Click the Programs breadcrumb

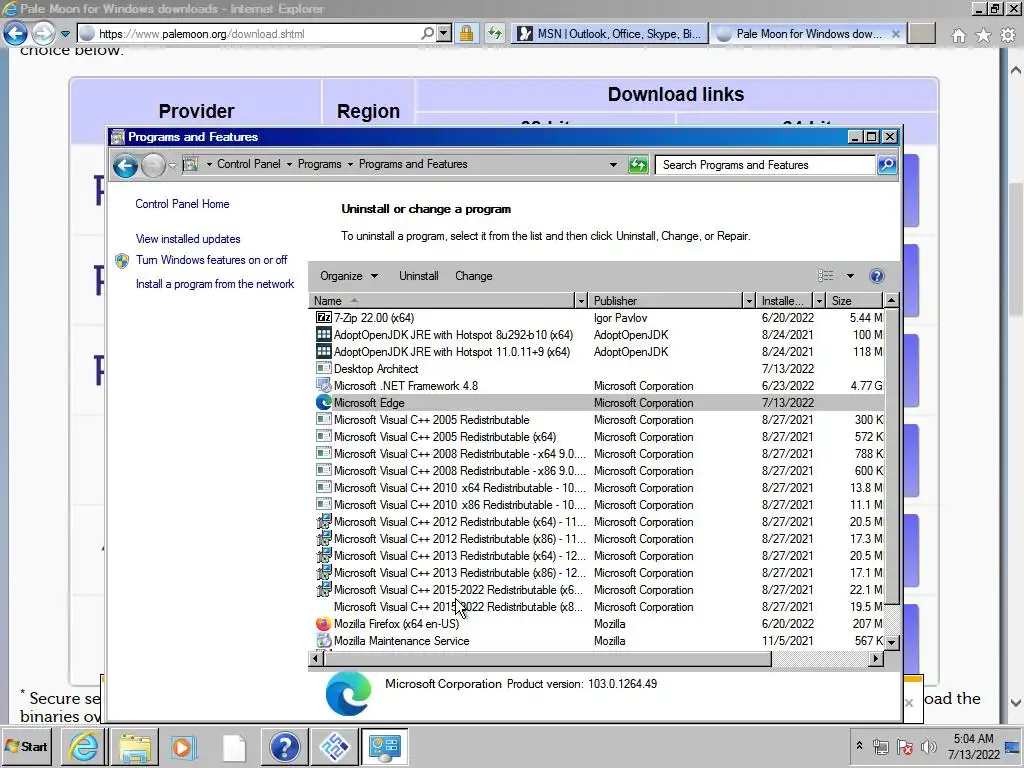pos(319,165)
